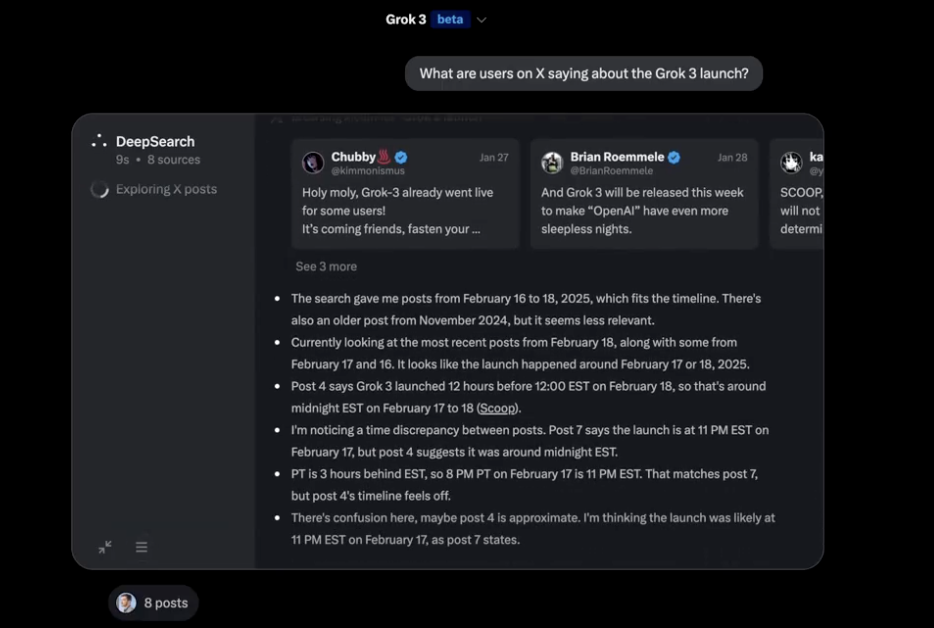Open Chubby's profile avatar
This screenshot has height=628, width=934.
pos(314,162)
